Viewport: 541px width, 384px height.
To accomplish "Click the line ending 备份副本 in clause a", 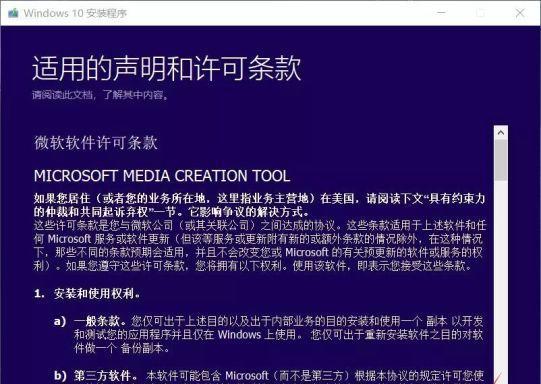I will (122, 348).
